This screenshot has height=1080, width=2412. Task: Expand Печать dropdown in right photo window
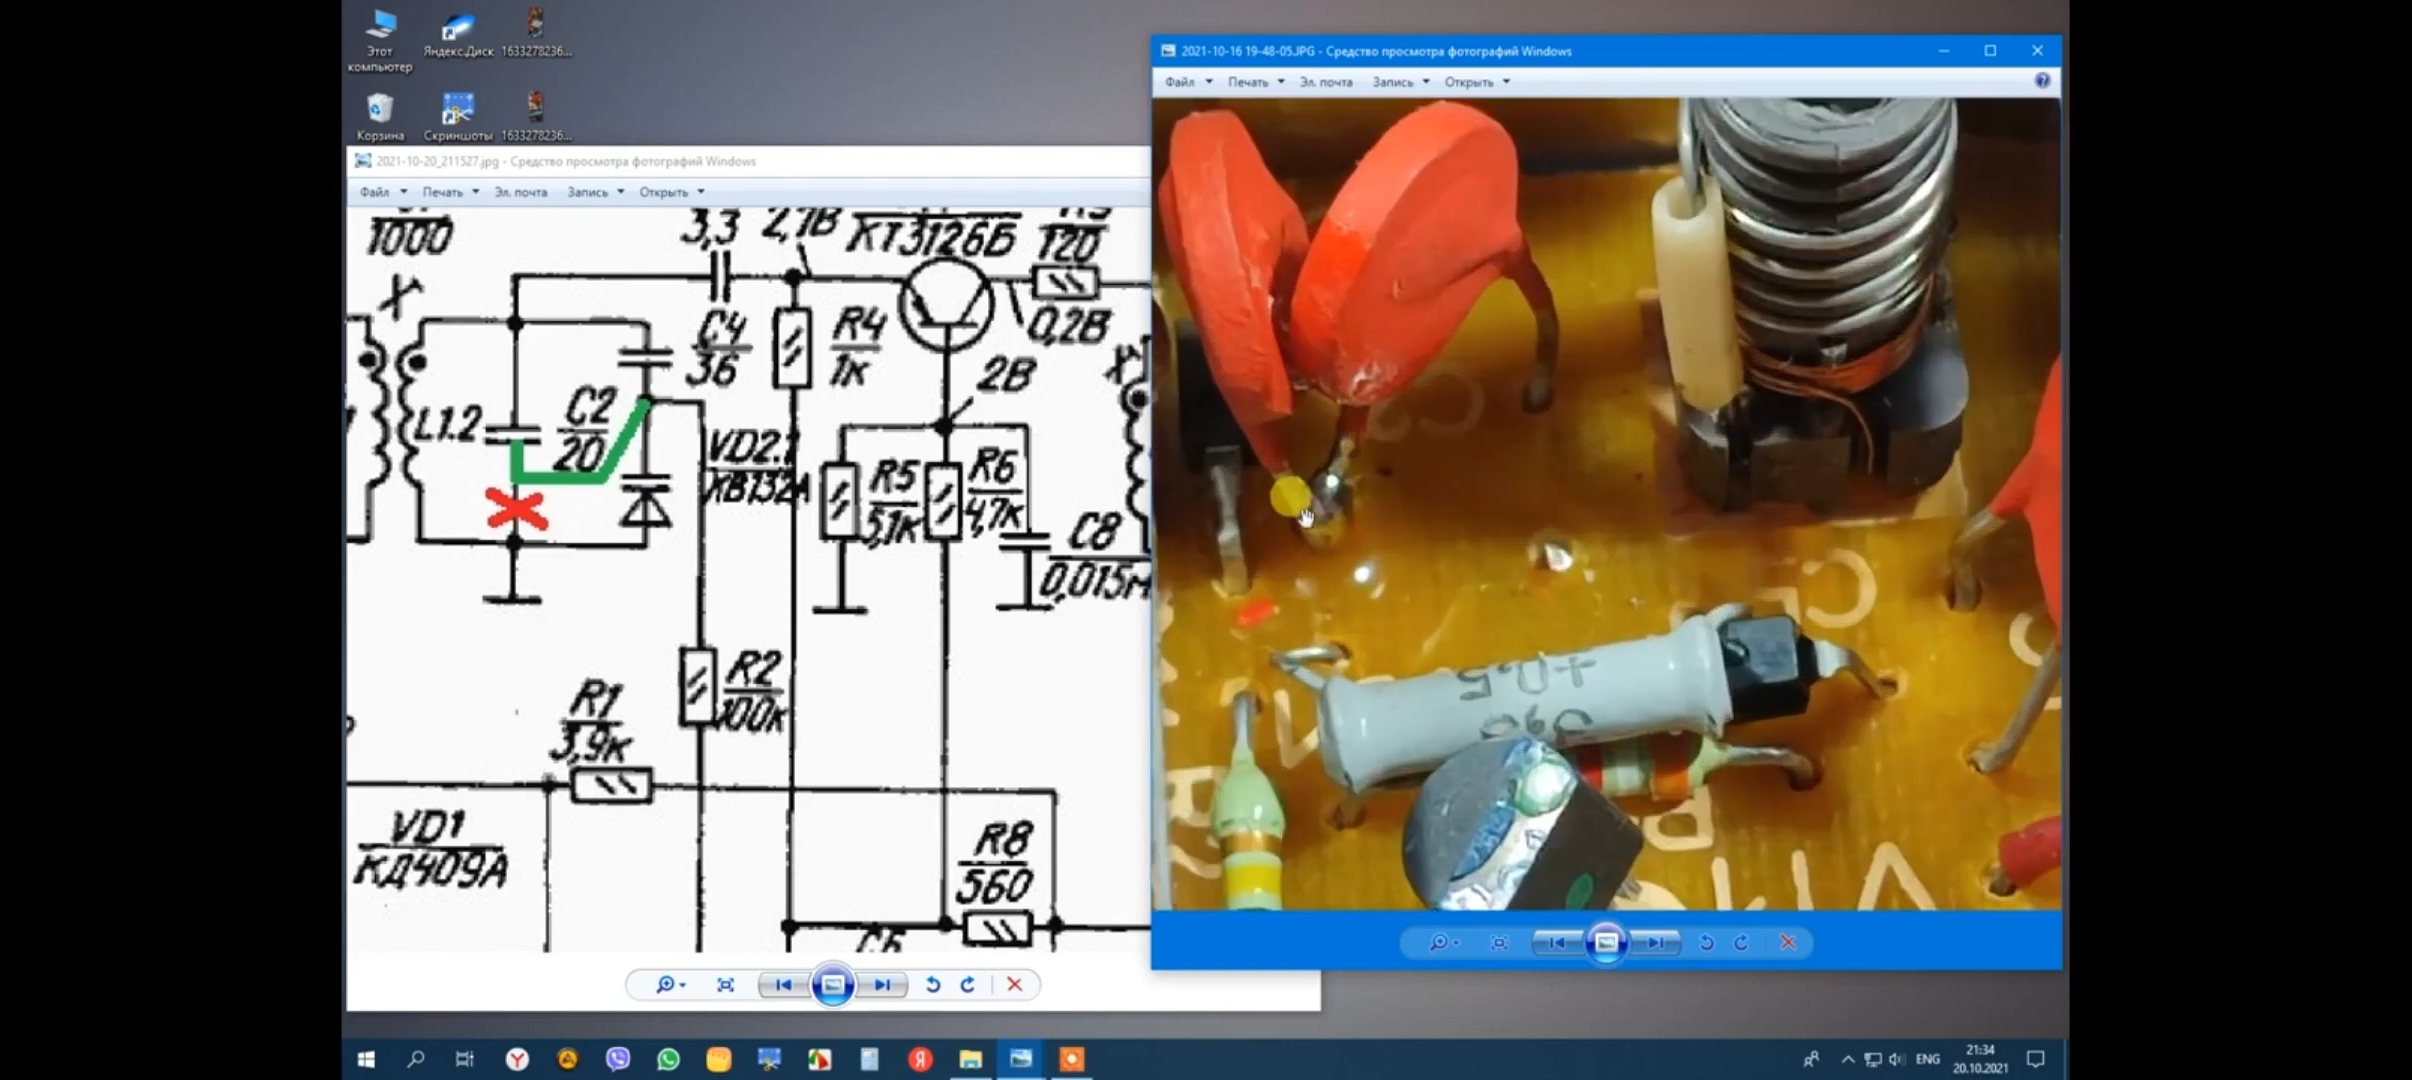(1248, 82)
